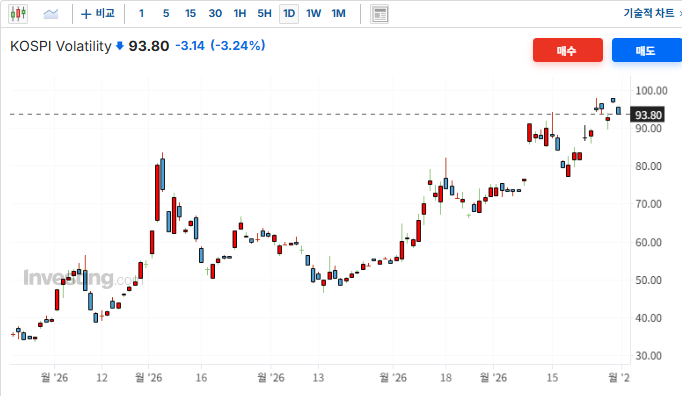This screenshot has height=396, width=682.
Task: Click the 15 date axis label
Action: [x=552, y=378]
